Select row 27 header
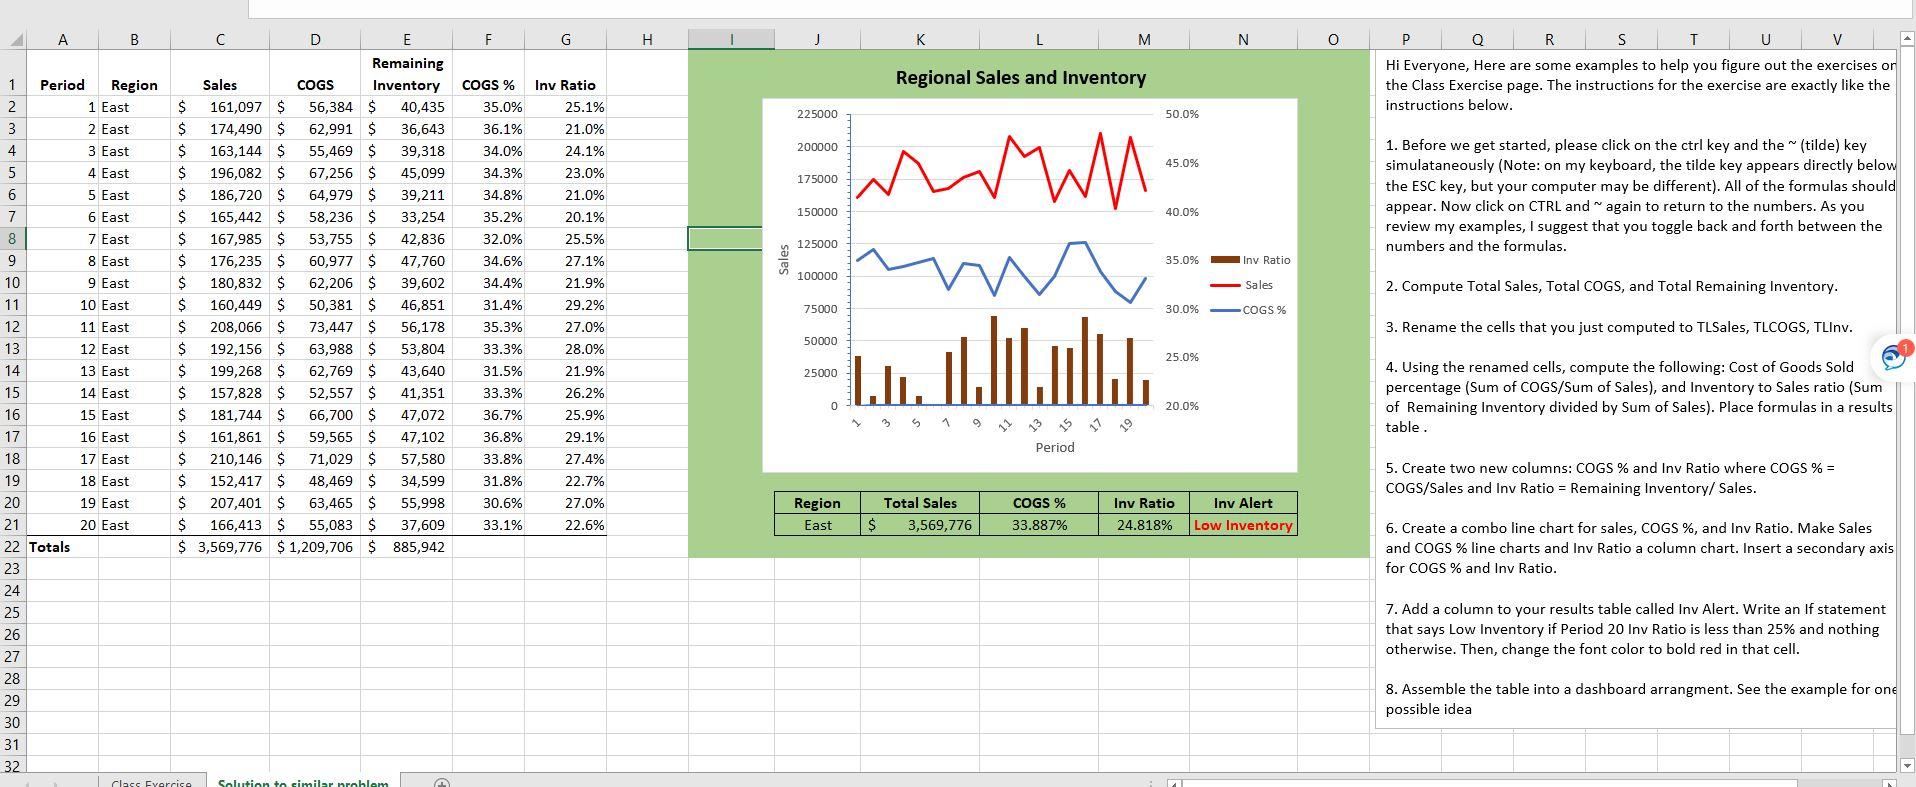The height and width of the screenshot is (787, 1916). point(13,657)
